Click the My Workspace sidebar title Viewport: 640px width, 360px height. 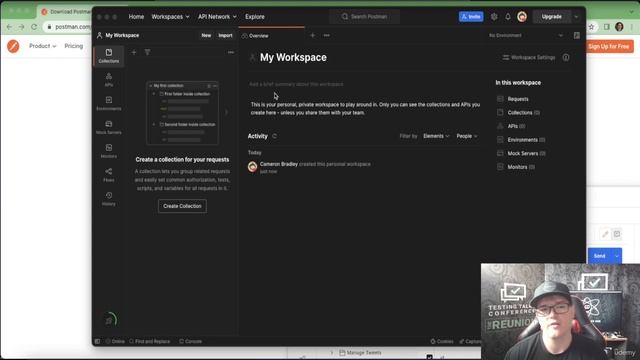click(122, 36)
